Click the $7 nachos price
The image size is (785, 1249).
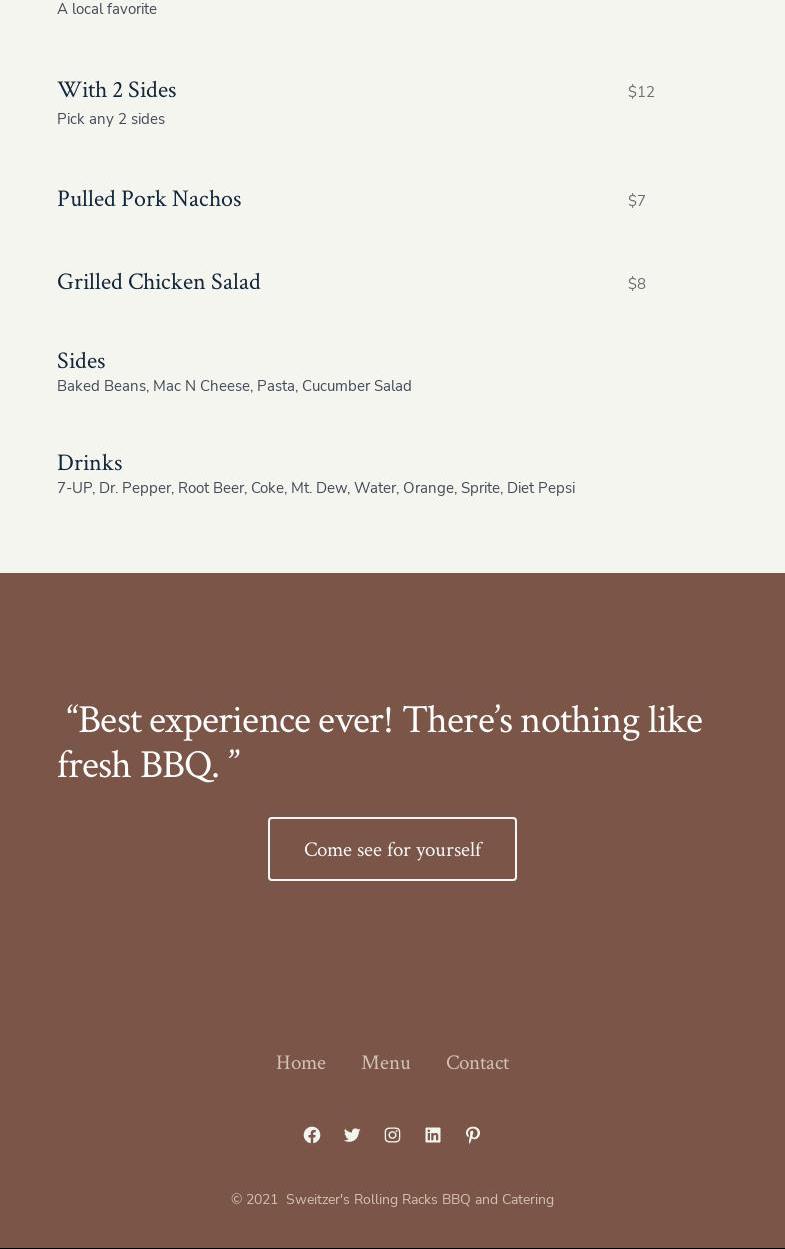click(x=637, y=201)
